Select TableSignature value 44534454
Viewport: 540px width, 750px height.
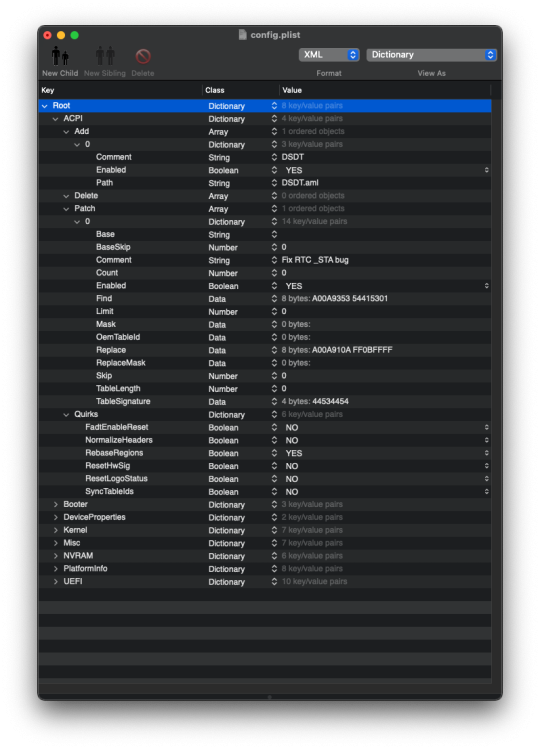click(330, 401)
